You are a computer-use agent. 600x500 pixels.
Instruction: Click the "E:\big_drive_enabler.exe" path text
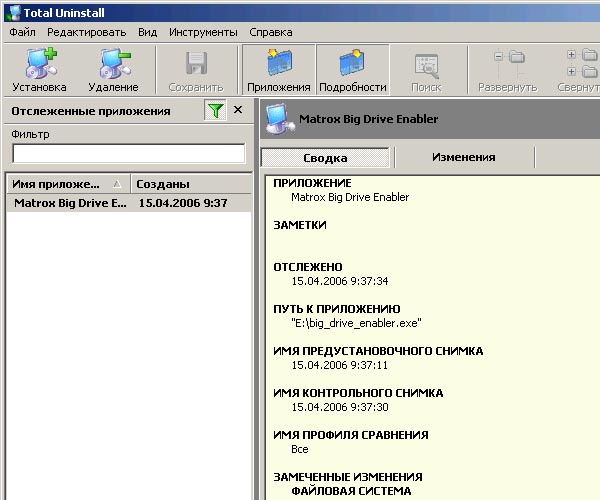[x=356, y=323]
